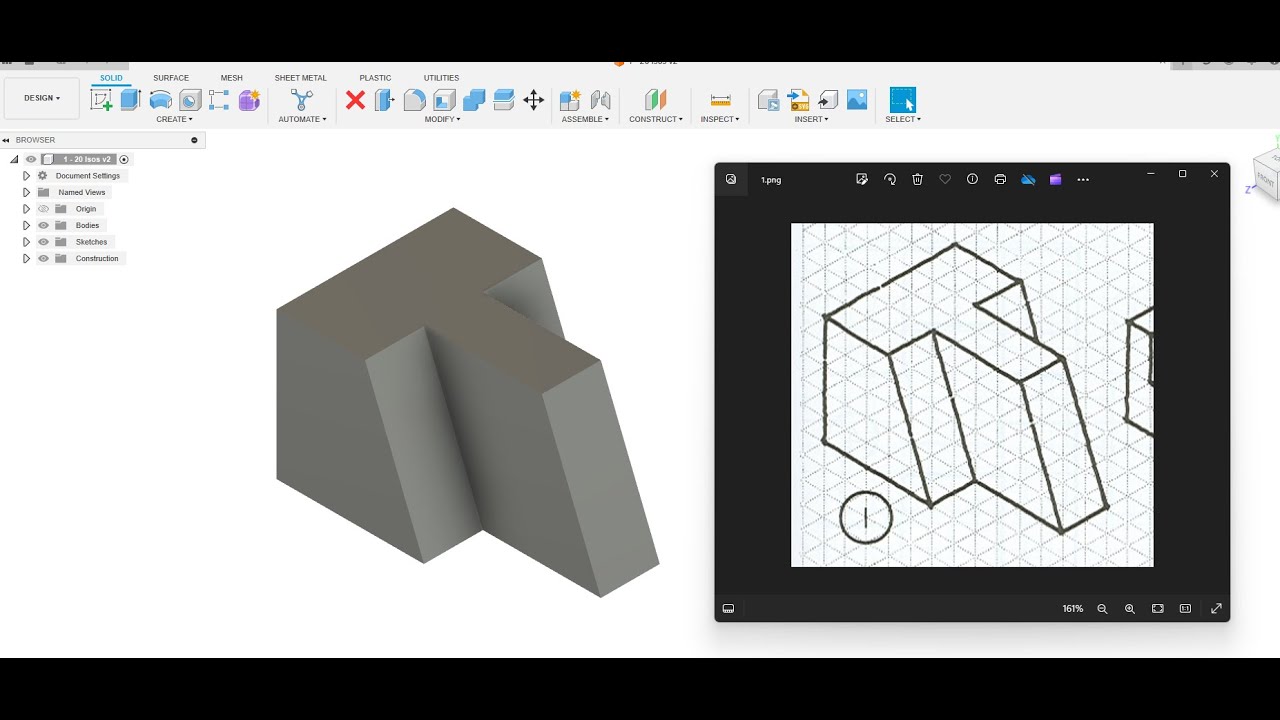Image resolution: width=1280 pixels, height=720 pixels.
Task: Open the Create dropdown menu
Action: (x=174, y=119)
